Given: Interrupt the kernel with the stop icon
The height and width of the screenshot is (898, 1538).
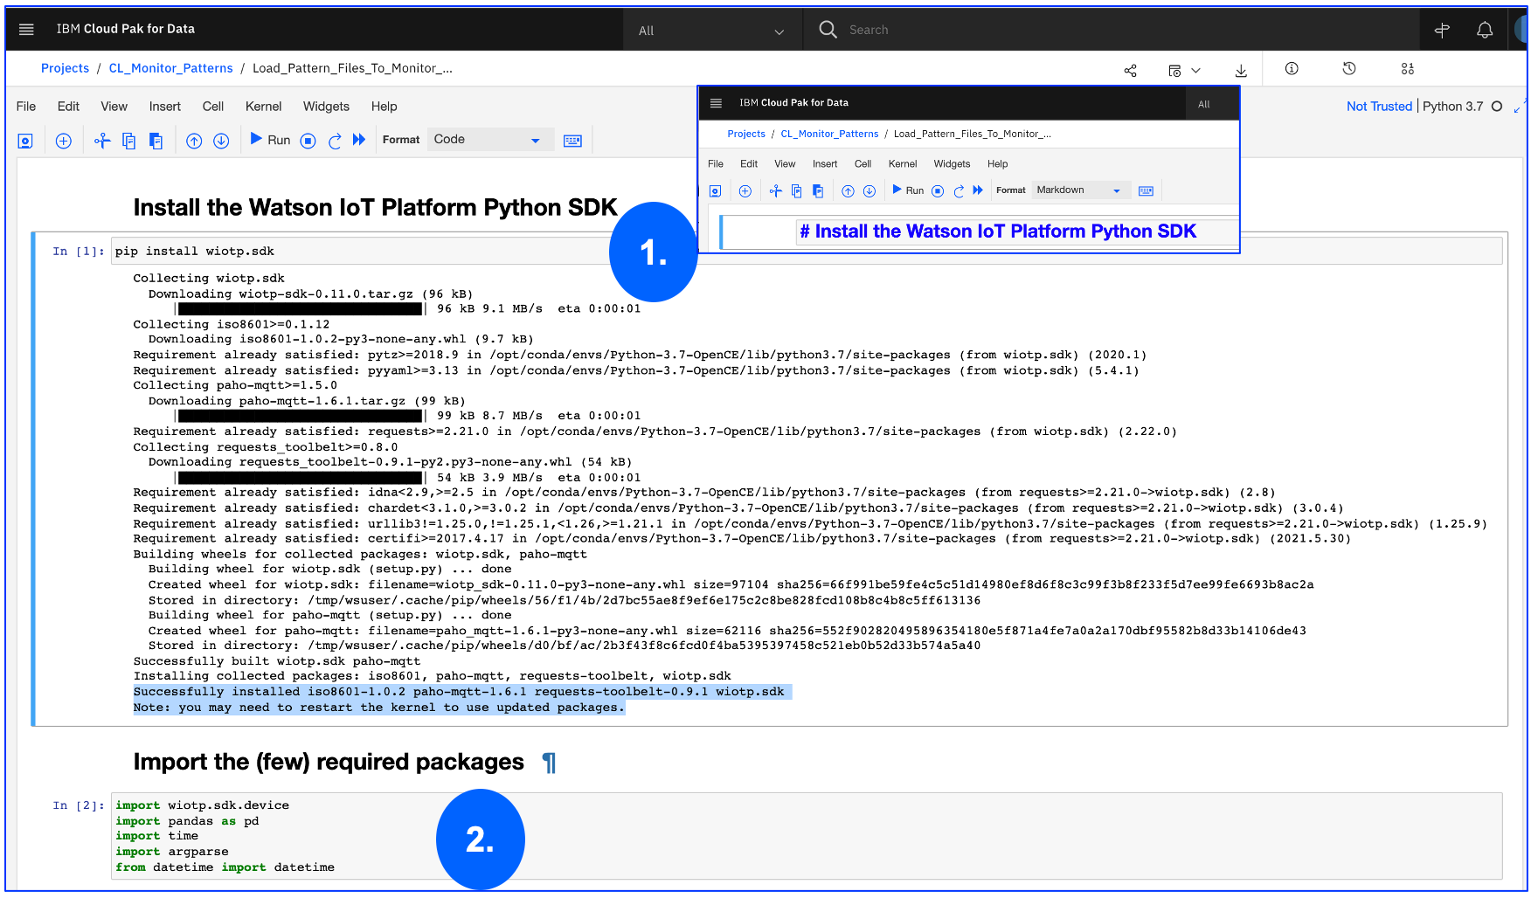Looking at the screenshot, I should point(308,141).
